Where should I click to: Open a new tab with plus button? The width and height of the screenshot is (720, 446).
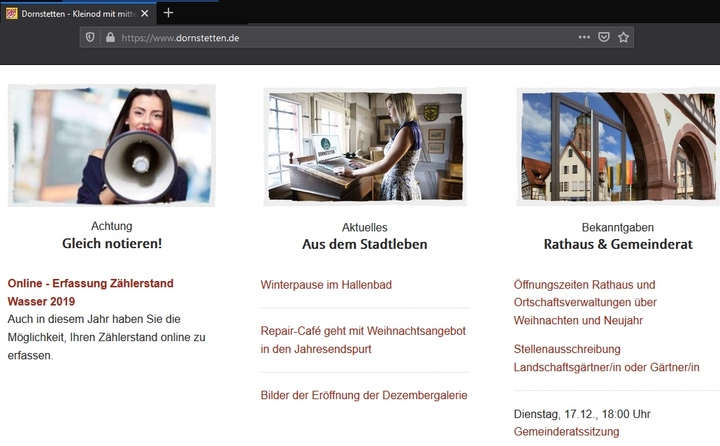(x=168, y=13)
